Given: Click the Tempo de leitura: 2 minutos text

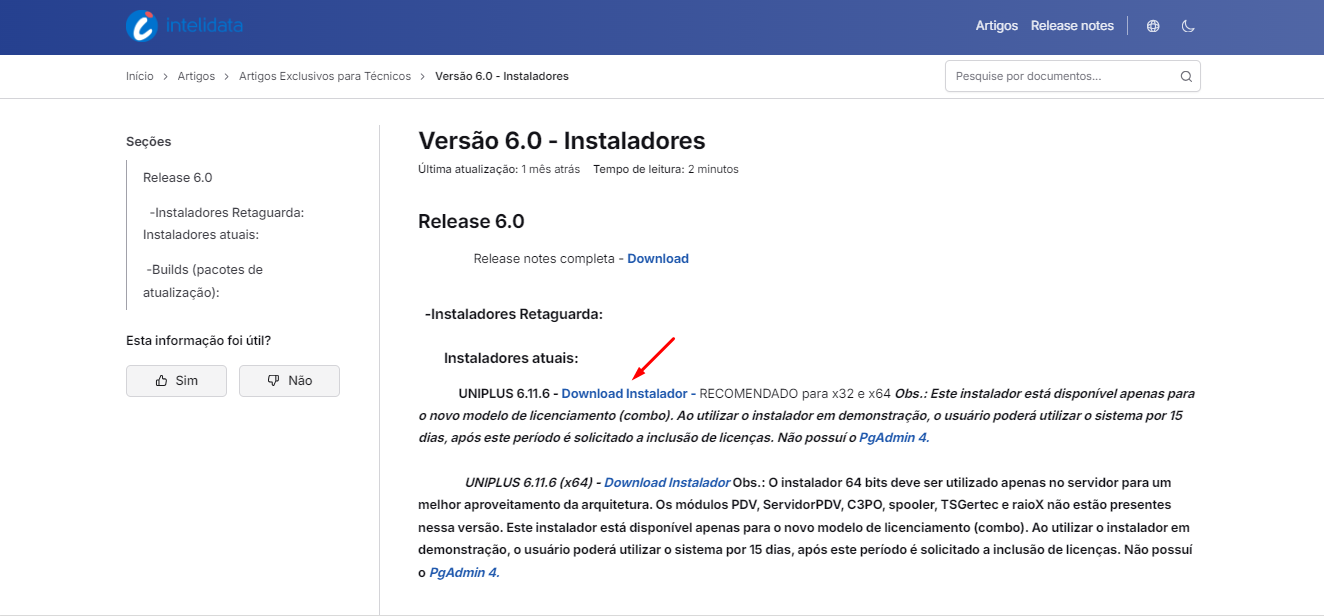Looking at the screenshot, I should coord(666,169).
